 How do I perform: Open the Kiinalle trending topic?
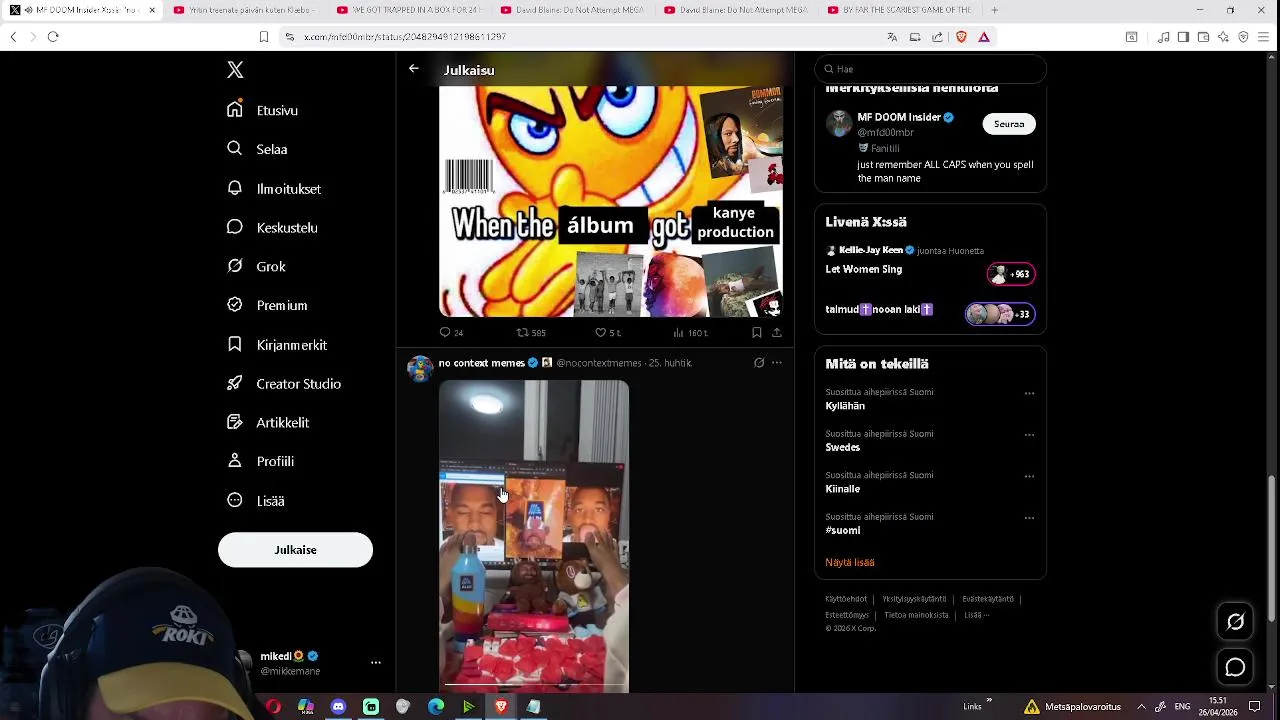click(842, 489)
